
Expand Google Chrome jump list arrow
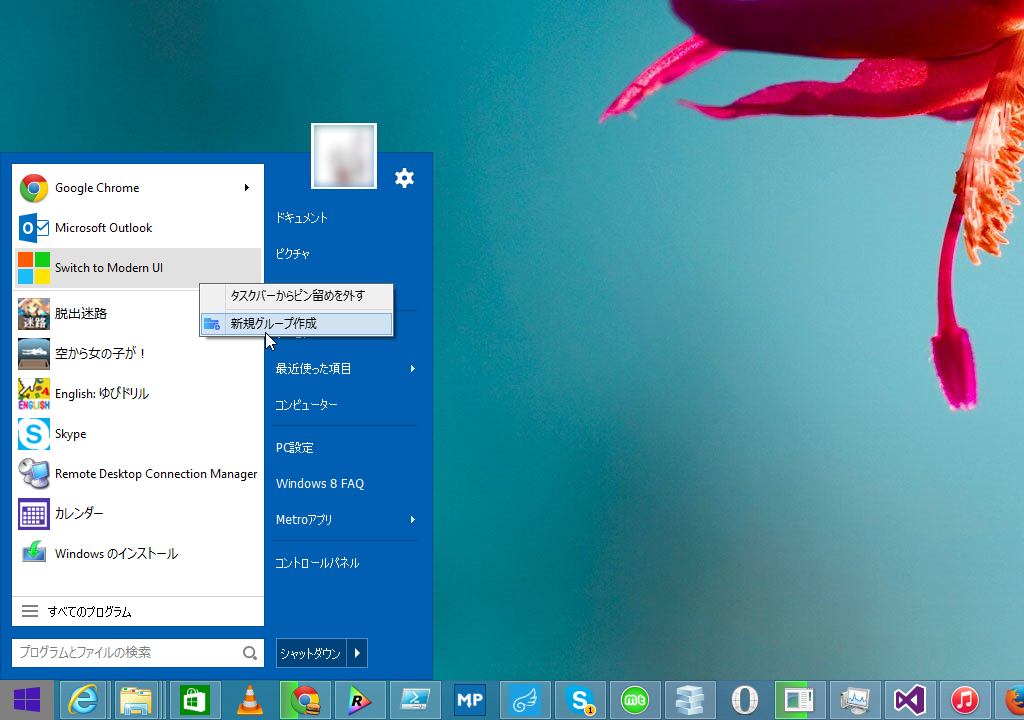click(x=247, y=188)
